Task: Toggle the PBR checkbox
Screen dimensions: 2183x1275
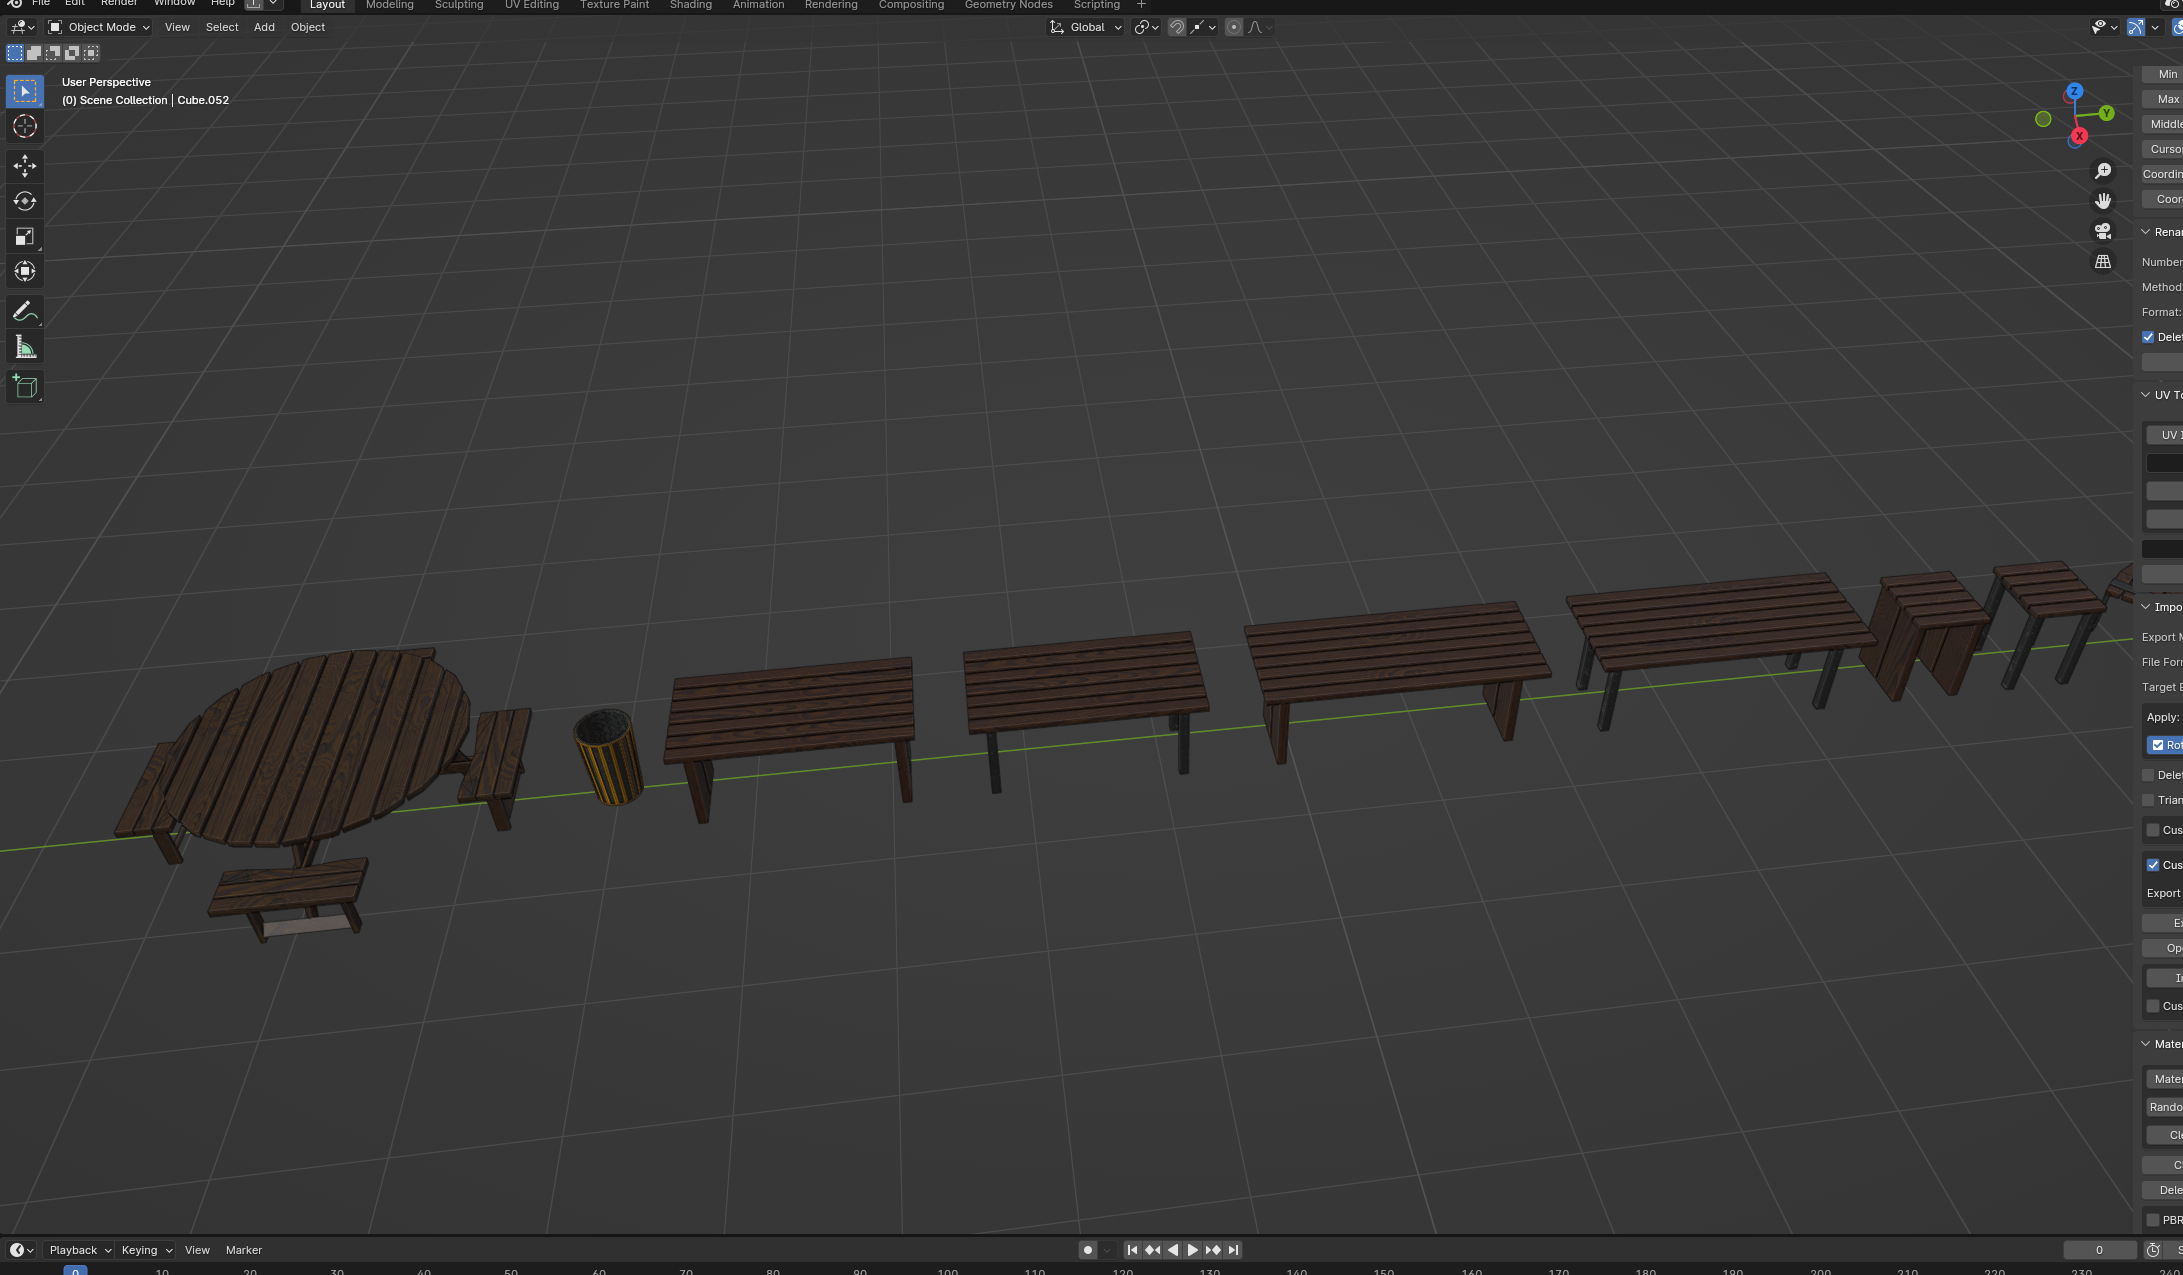Action: (x=2153, y=1220)
